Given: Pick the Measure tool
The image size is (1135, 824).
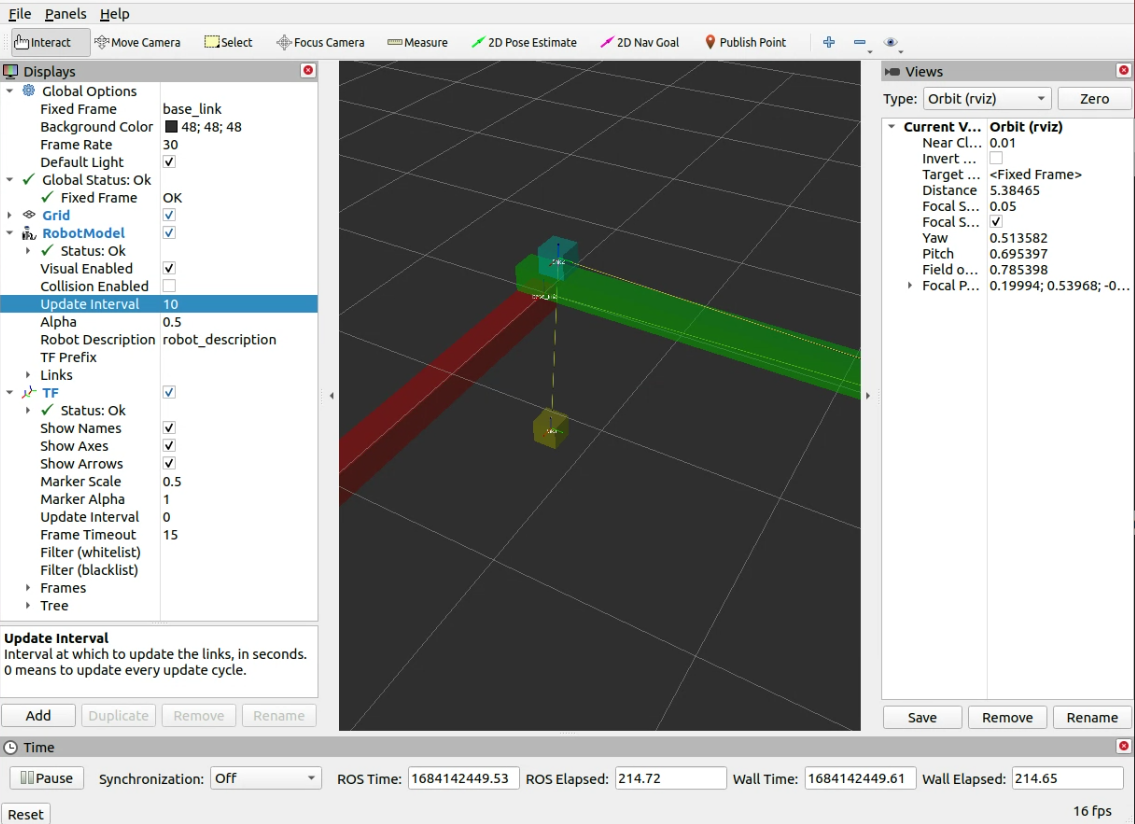Looking at the screenshot, I should pyautogui.click(x=417, y=42).
